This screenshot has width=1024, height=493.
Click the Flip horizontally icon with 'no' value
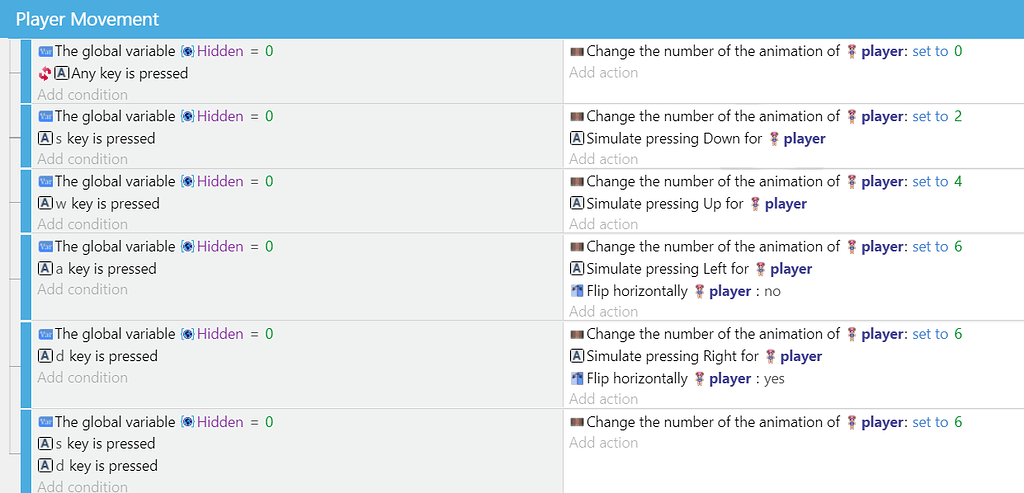click(x=577, y=291)
